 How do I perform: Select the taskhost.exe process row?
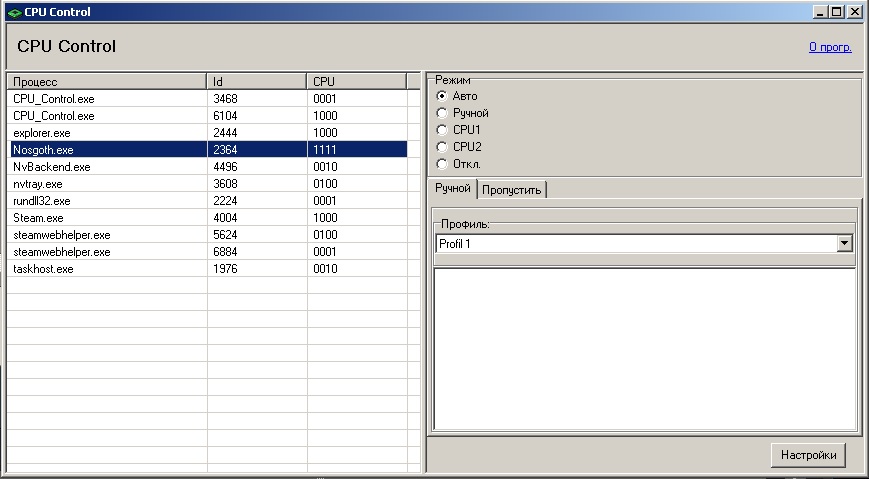(208, 269)
